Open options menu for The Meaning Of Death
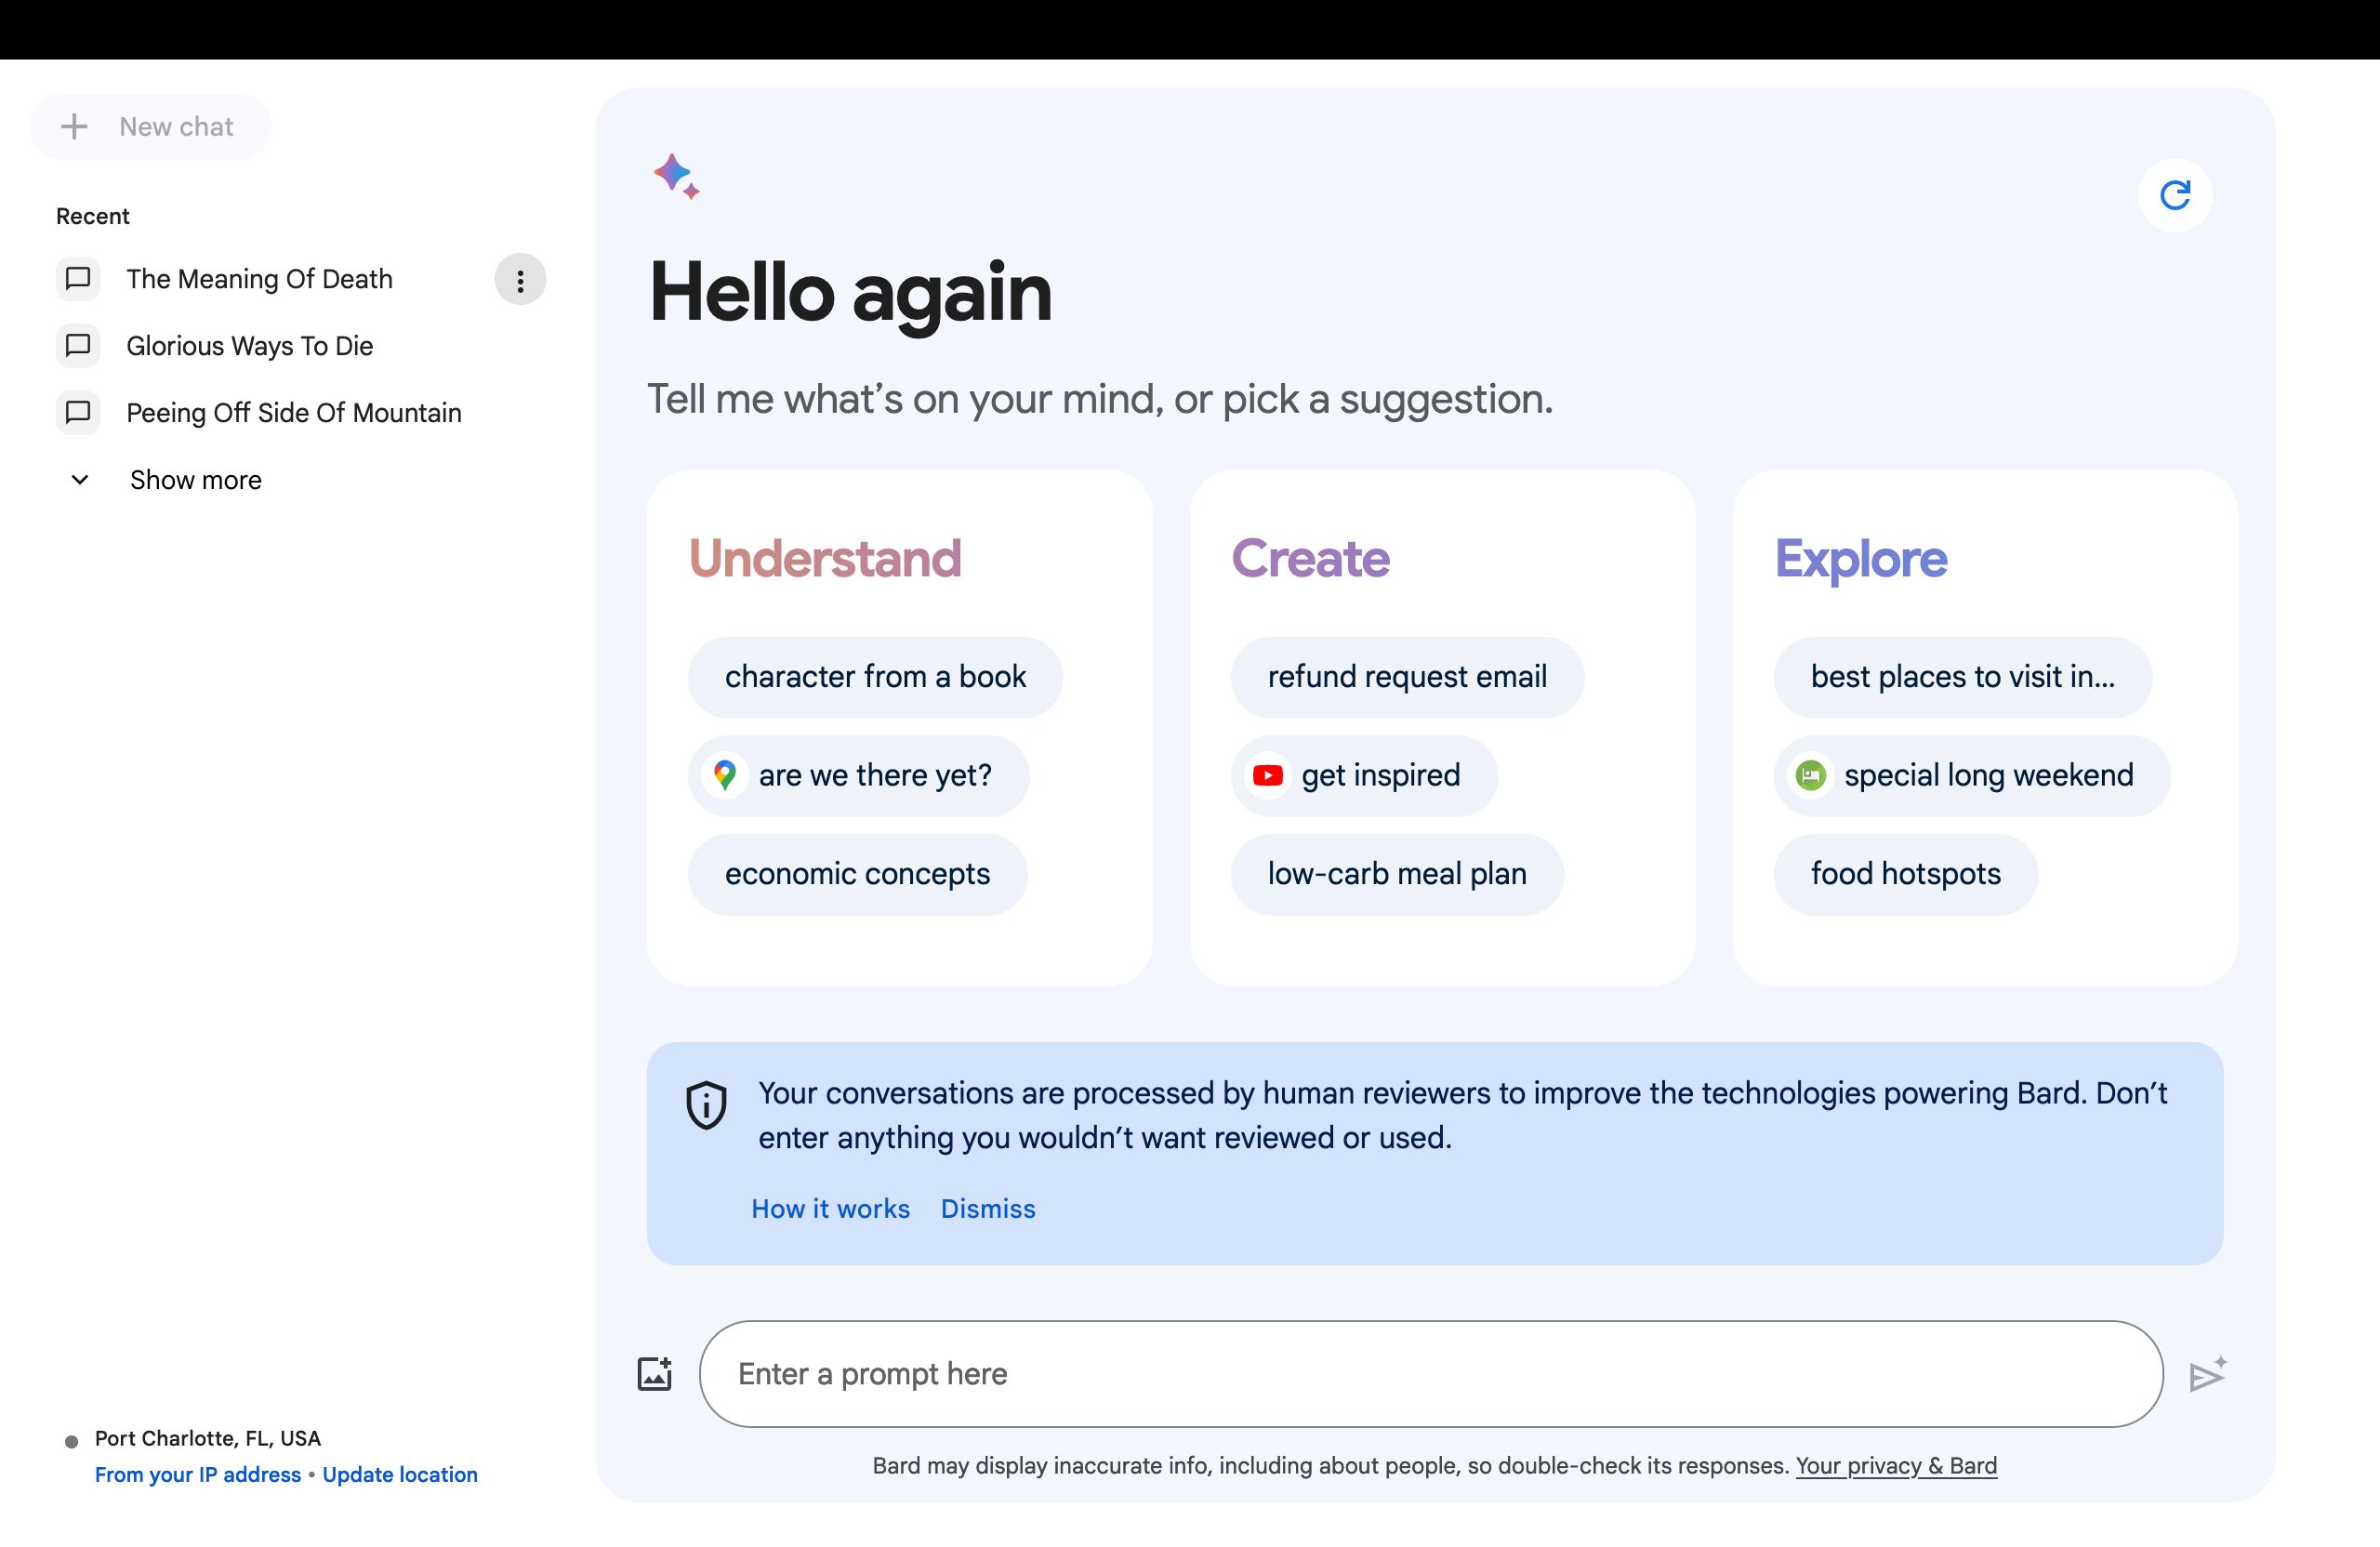2380x1547 pixels. [520, 280]
